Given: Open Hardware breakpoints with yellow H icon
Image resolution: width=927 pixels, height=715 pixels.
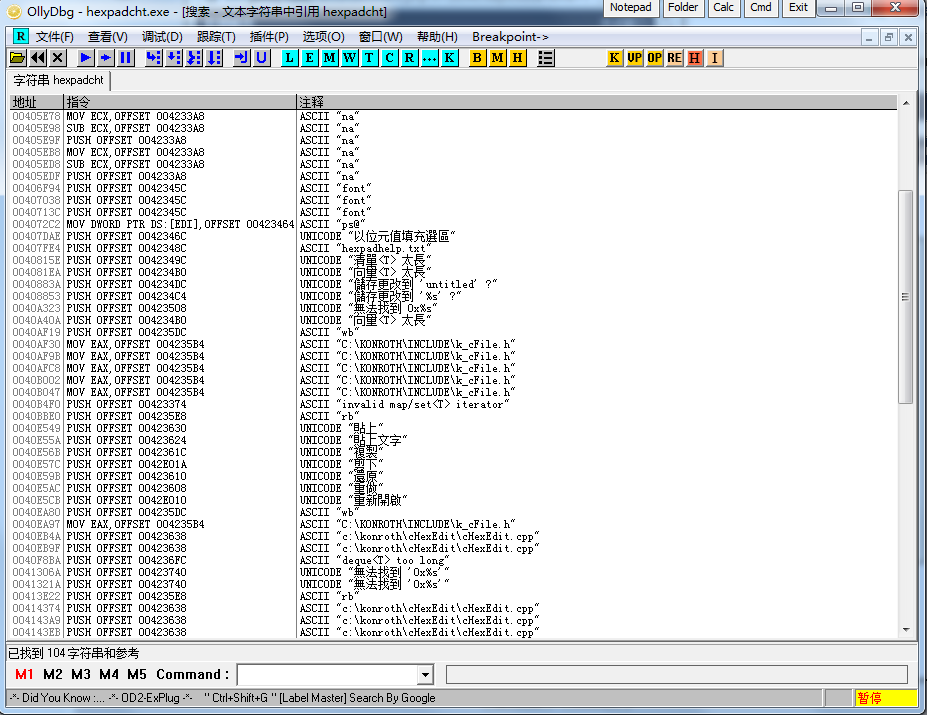Looking at the screenshot, I should click(517, 58).
